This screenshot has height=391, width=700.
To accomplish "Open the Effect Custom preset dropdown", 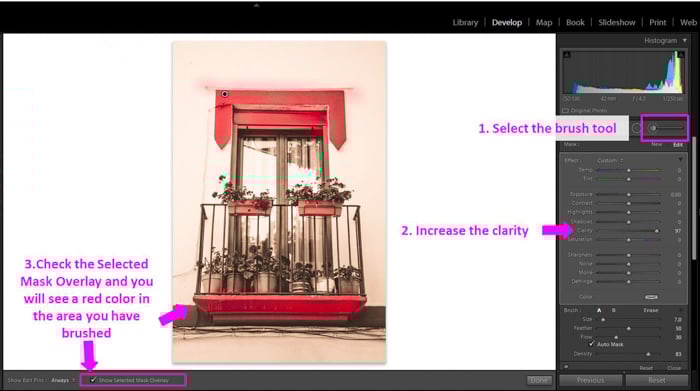I will coord(610,160).
